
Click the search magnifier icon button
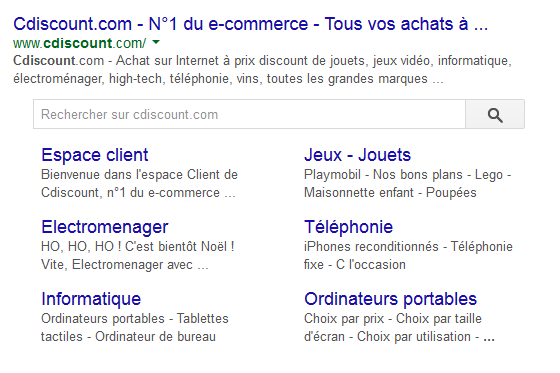(x=495, y=115)
